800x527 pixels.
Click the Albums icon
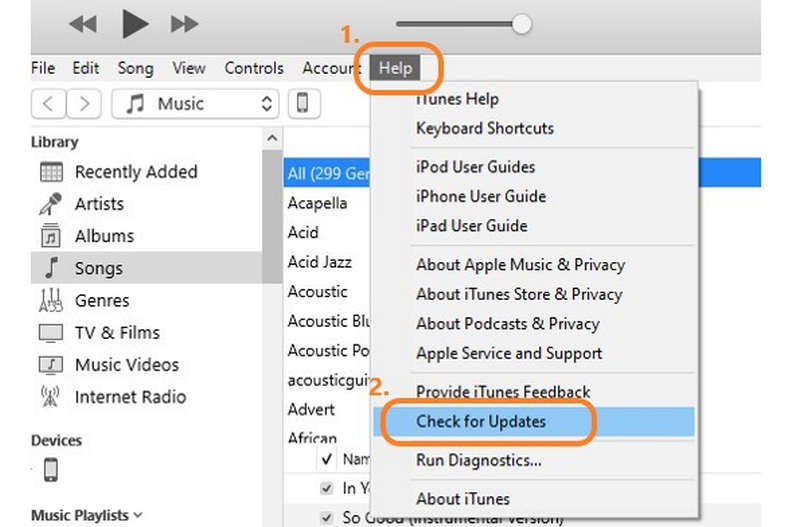tap(51, 235)
